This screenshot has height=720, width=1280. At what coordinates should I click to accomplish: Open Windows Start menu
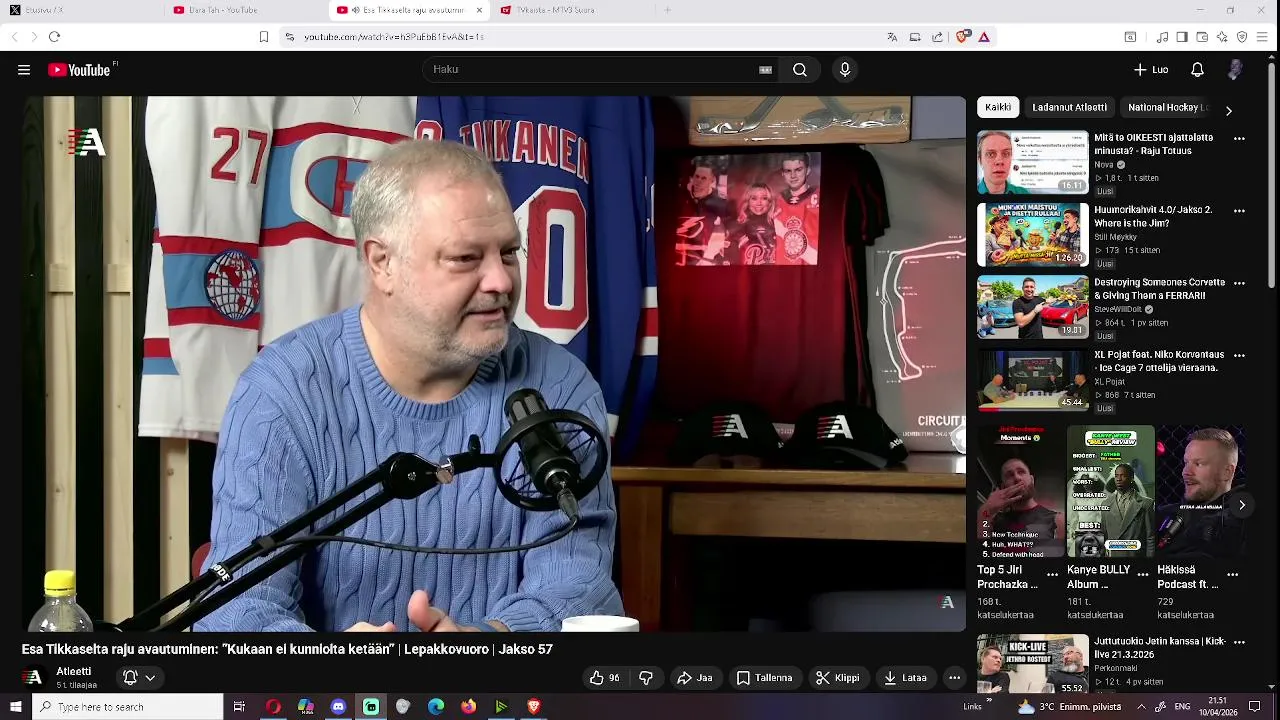tap(15, 707)
